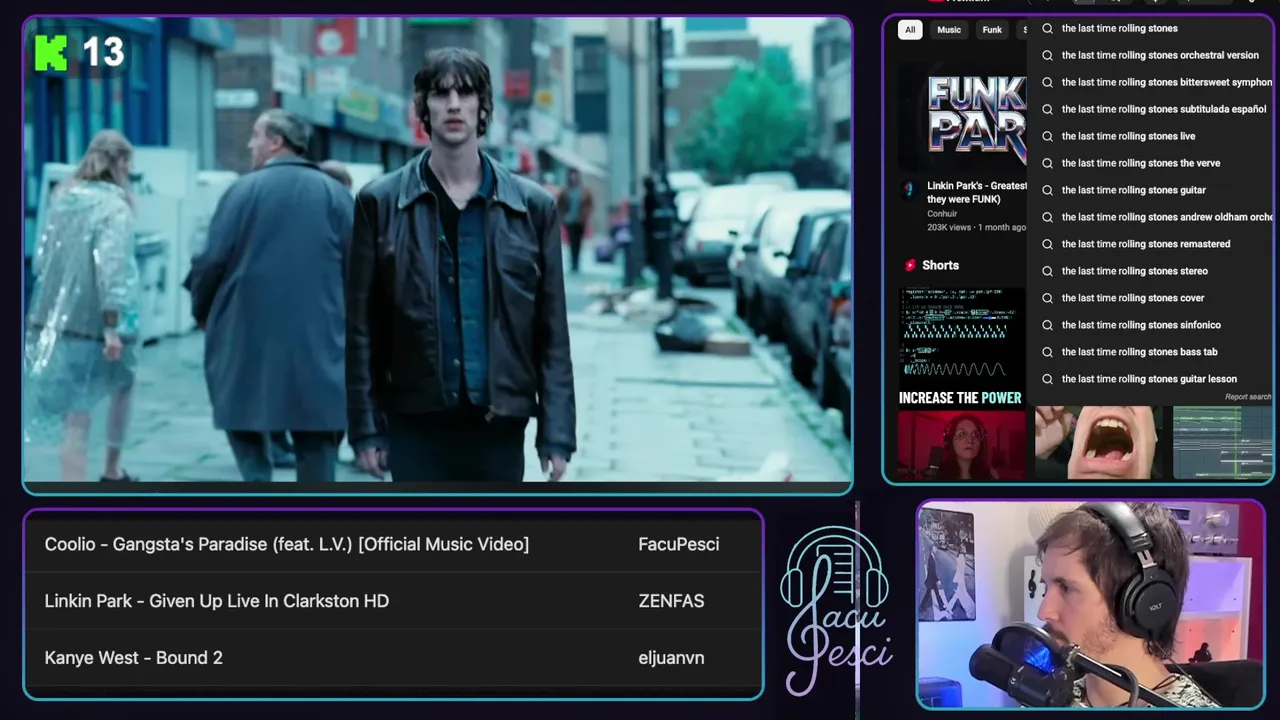1280x720 pixels.
Task: Open the DAW screen short thumbnail
Action: pyautogui.click(x=1222, y=442)
